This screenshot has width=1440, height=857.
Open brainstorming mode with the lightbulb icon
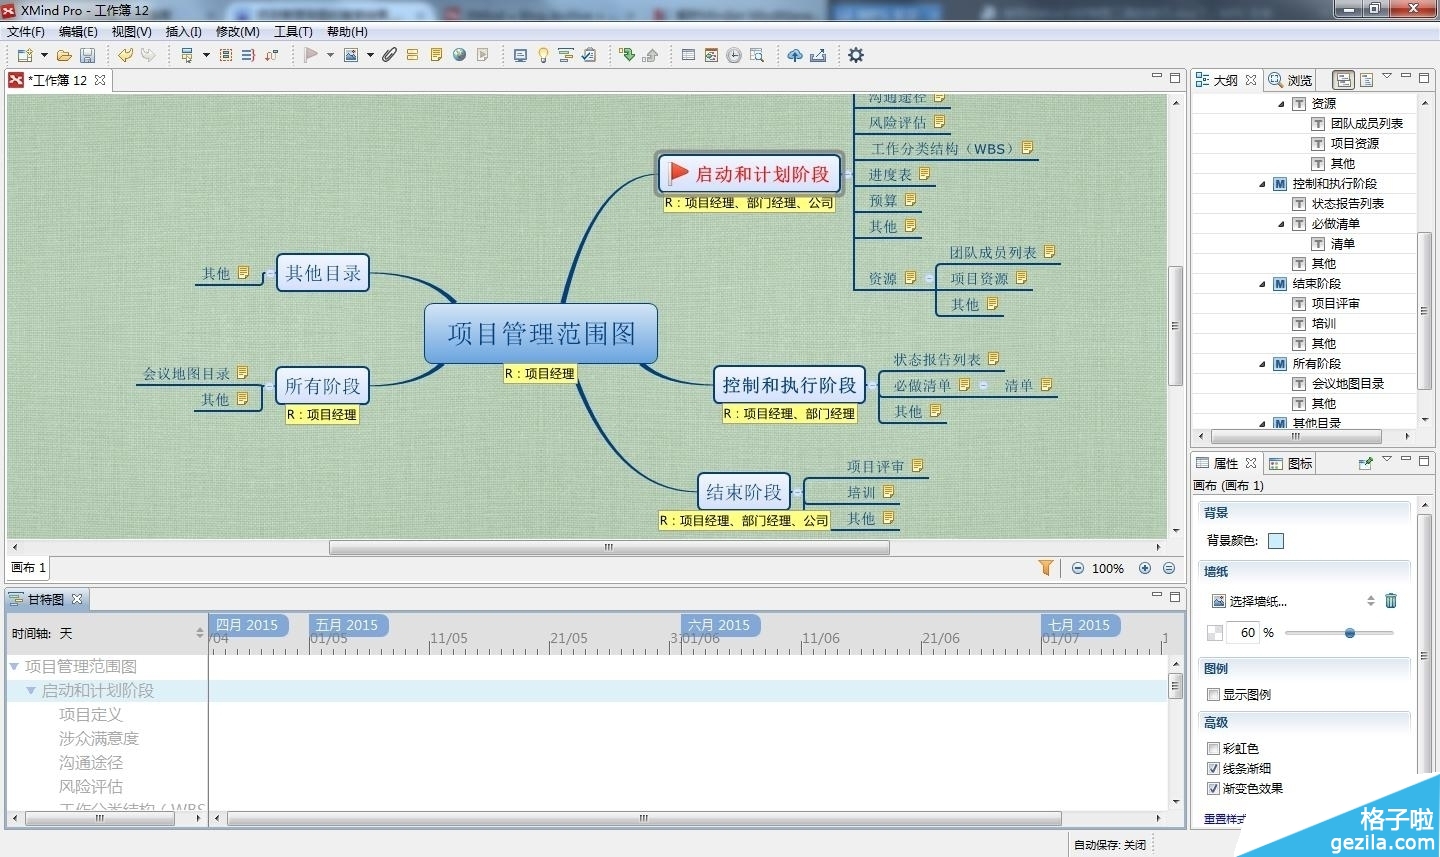(543, 55)
